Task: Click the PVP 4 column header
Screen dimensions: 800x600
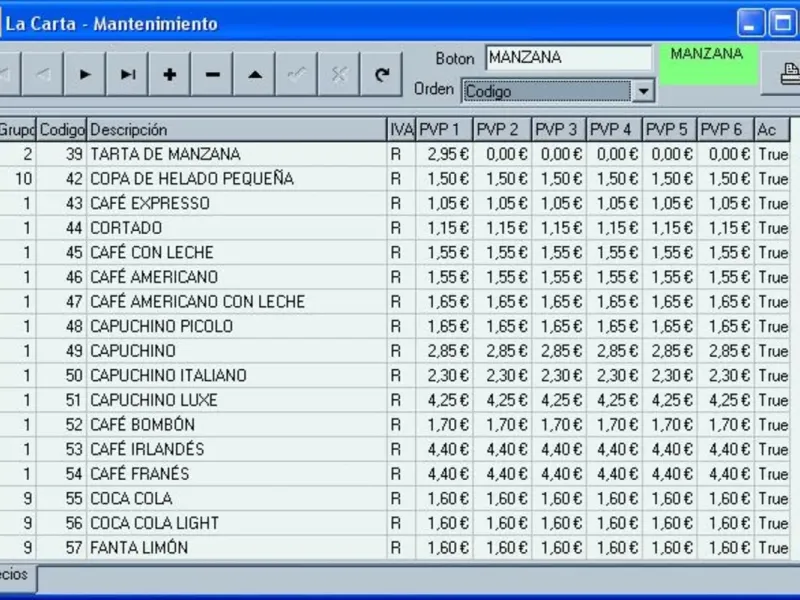Action: pyautogui.click(x=615, y=130)
